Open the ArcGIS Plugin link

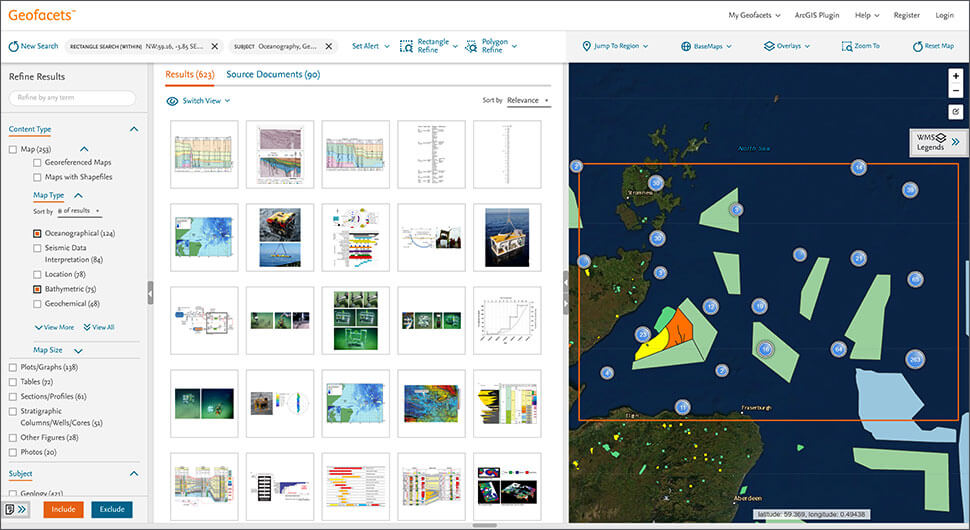817,15
